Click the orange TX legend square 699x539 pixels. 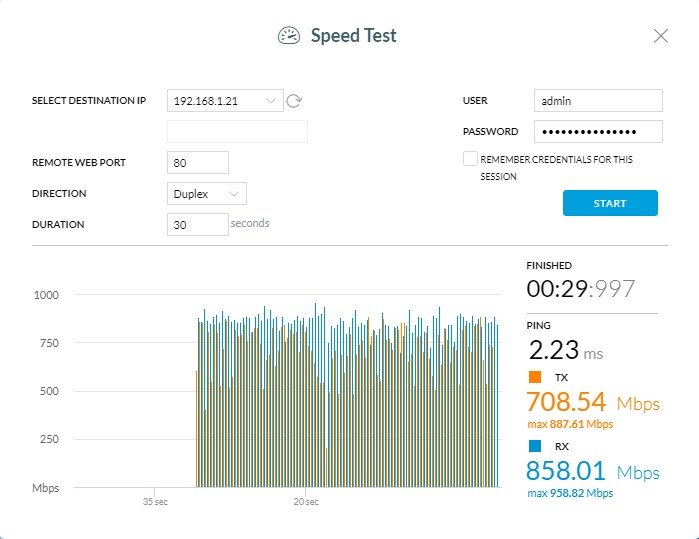(534, 377)
